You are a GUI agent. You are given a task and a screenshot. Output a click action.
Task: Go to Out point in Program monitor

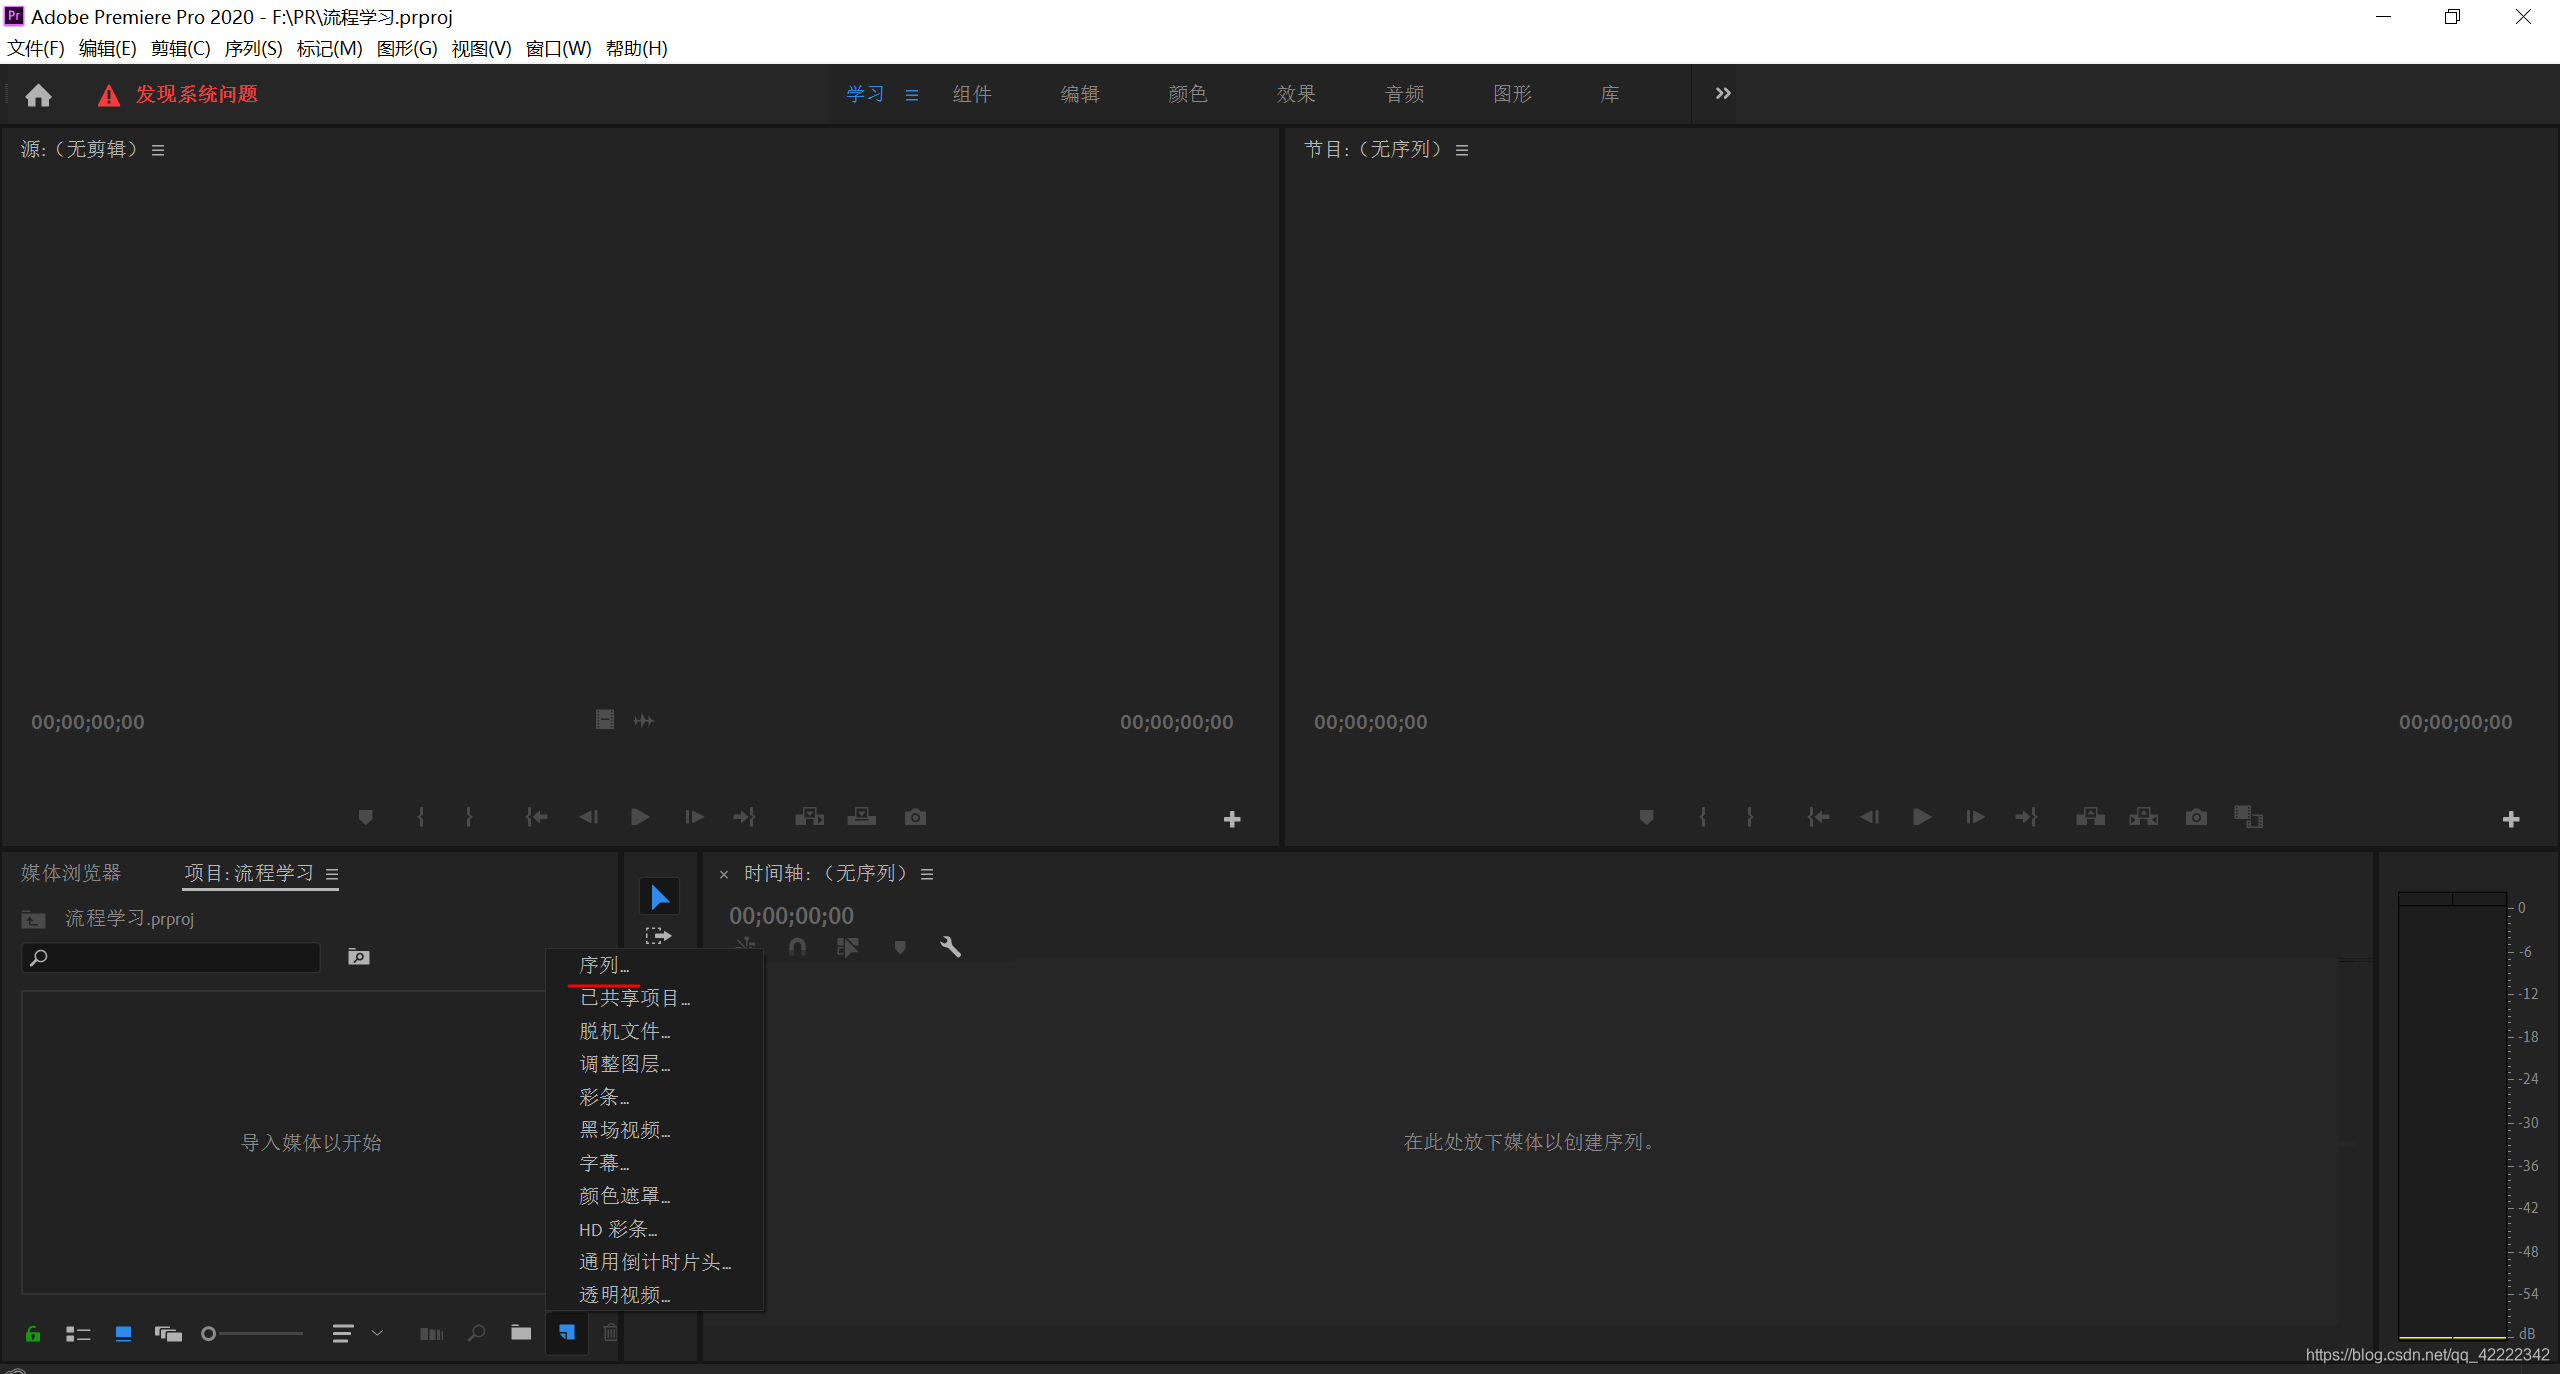[x=2027, y=817]
